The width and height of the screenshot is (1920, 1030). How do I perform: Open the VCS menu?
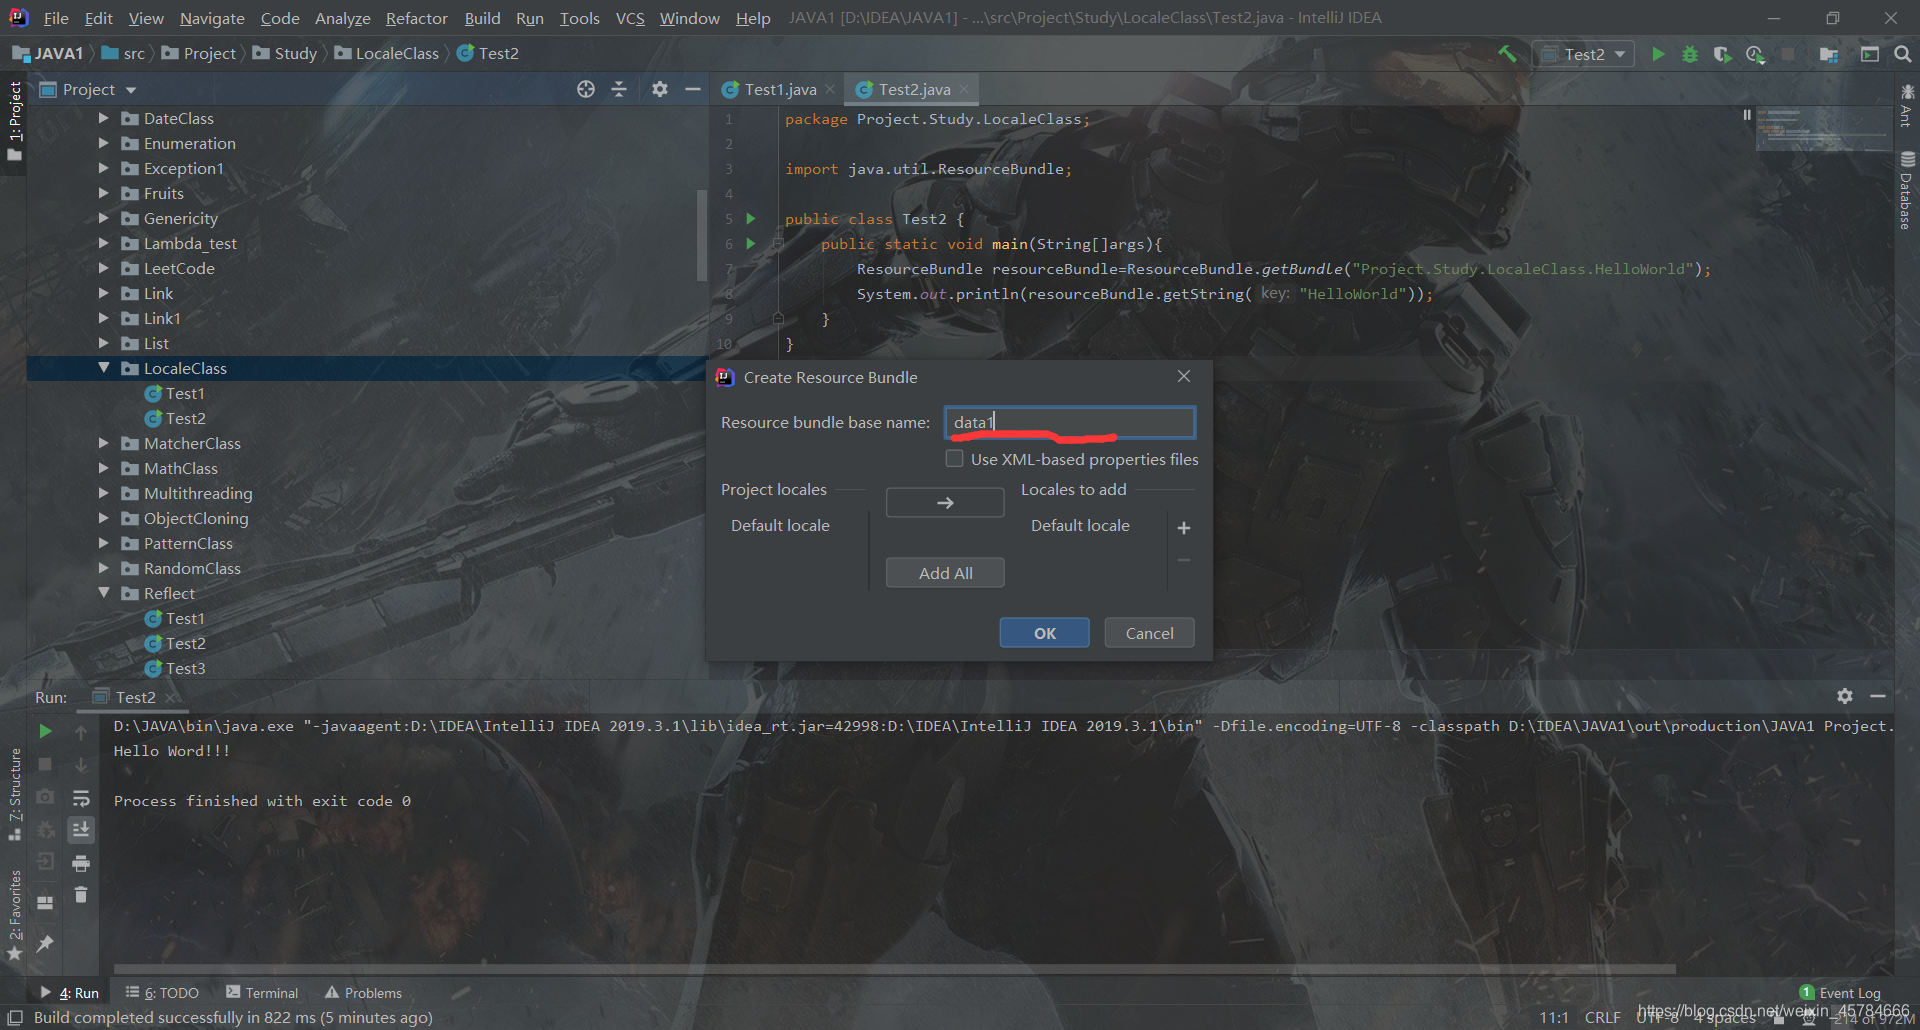[x=630, y=18]
